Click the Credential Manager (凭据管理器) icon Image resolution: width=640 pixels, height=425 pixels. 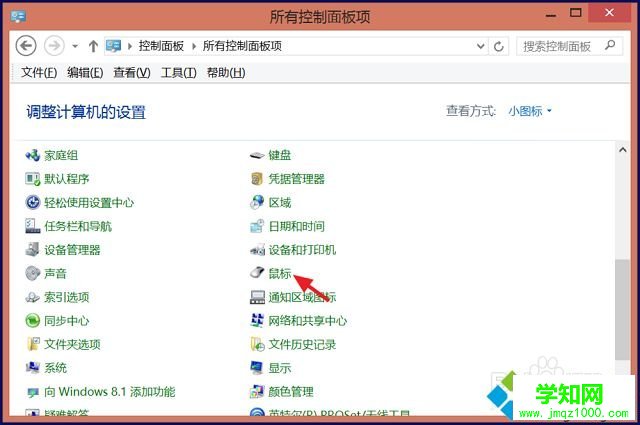coord(257,179)
